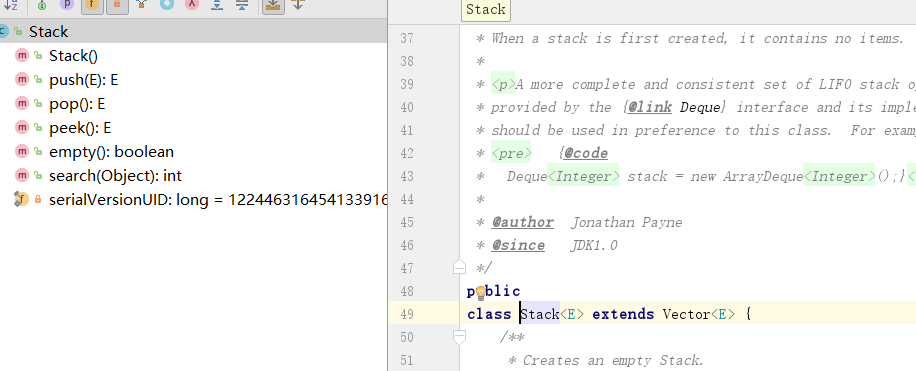Click 'Creates an empty Stack.' comment

tap(613, 360)
